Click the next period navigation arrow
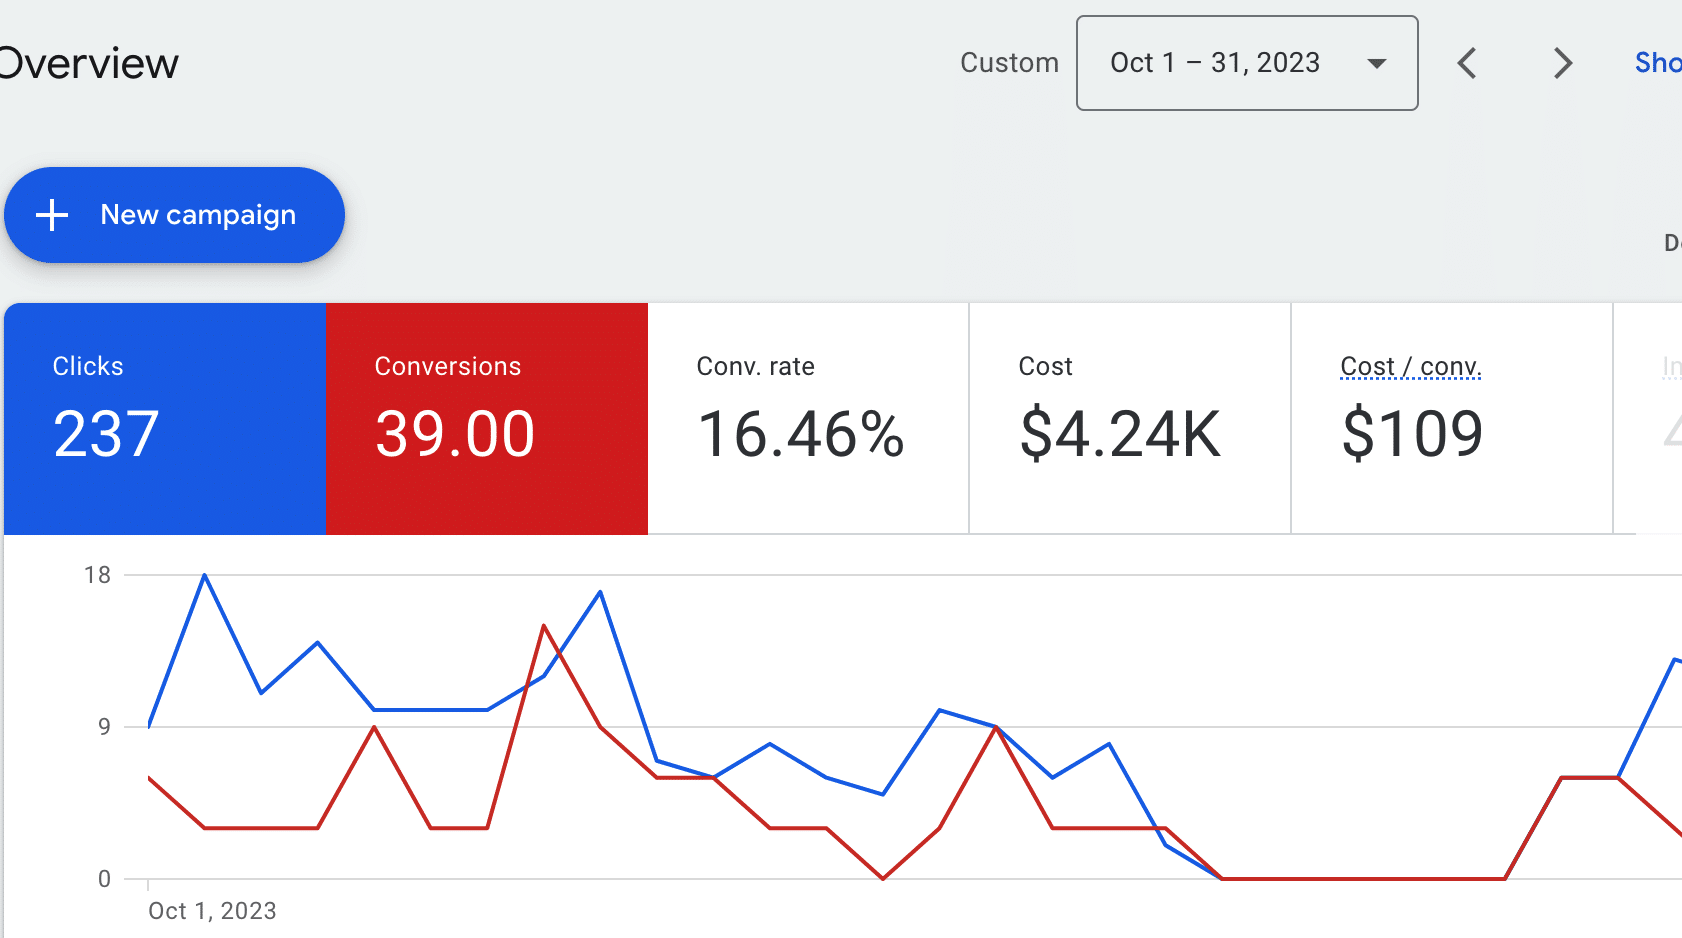Screen dimensions: 1682x938 click(x=1562, y=63)
